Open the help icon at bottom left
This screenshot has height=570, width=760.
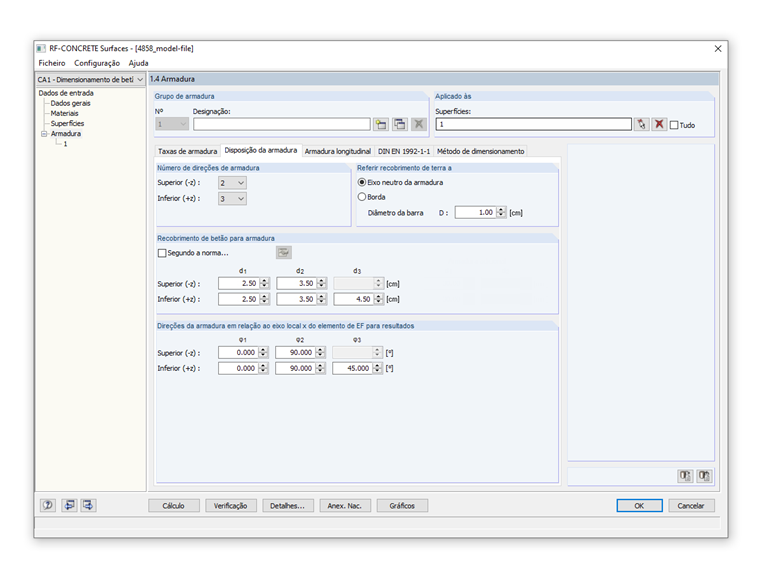(48, 505)
